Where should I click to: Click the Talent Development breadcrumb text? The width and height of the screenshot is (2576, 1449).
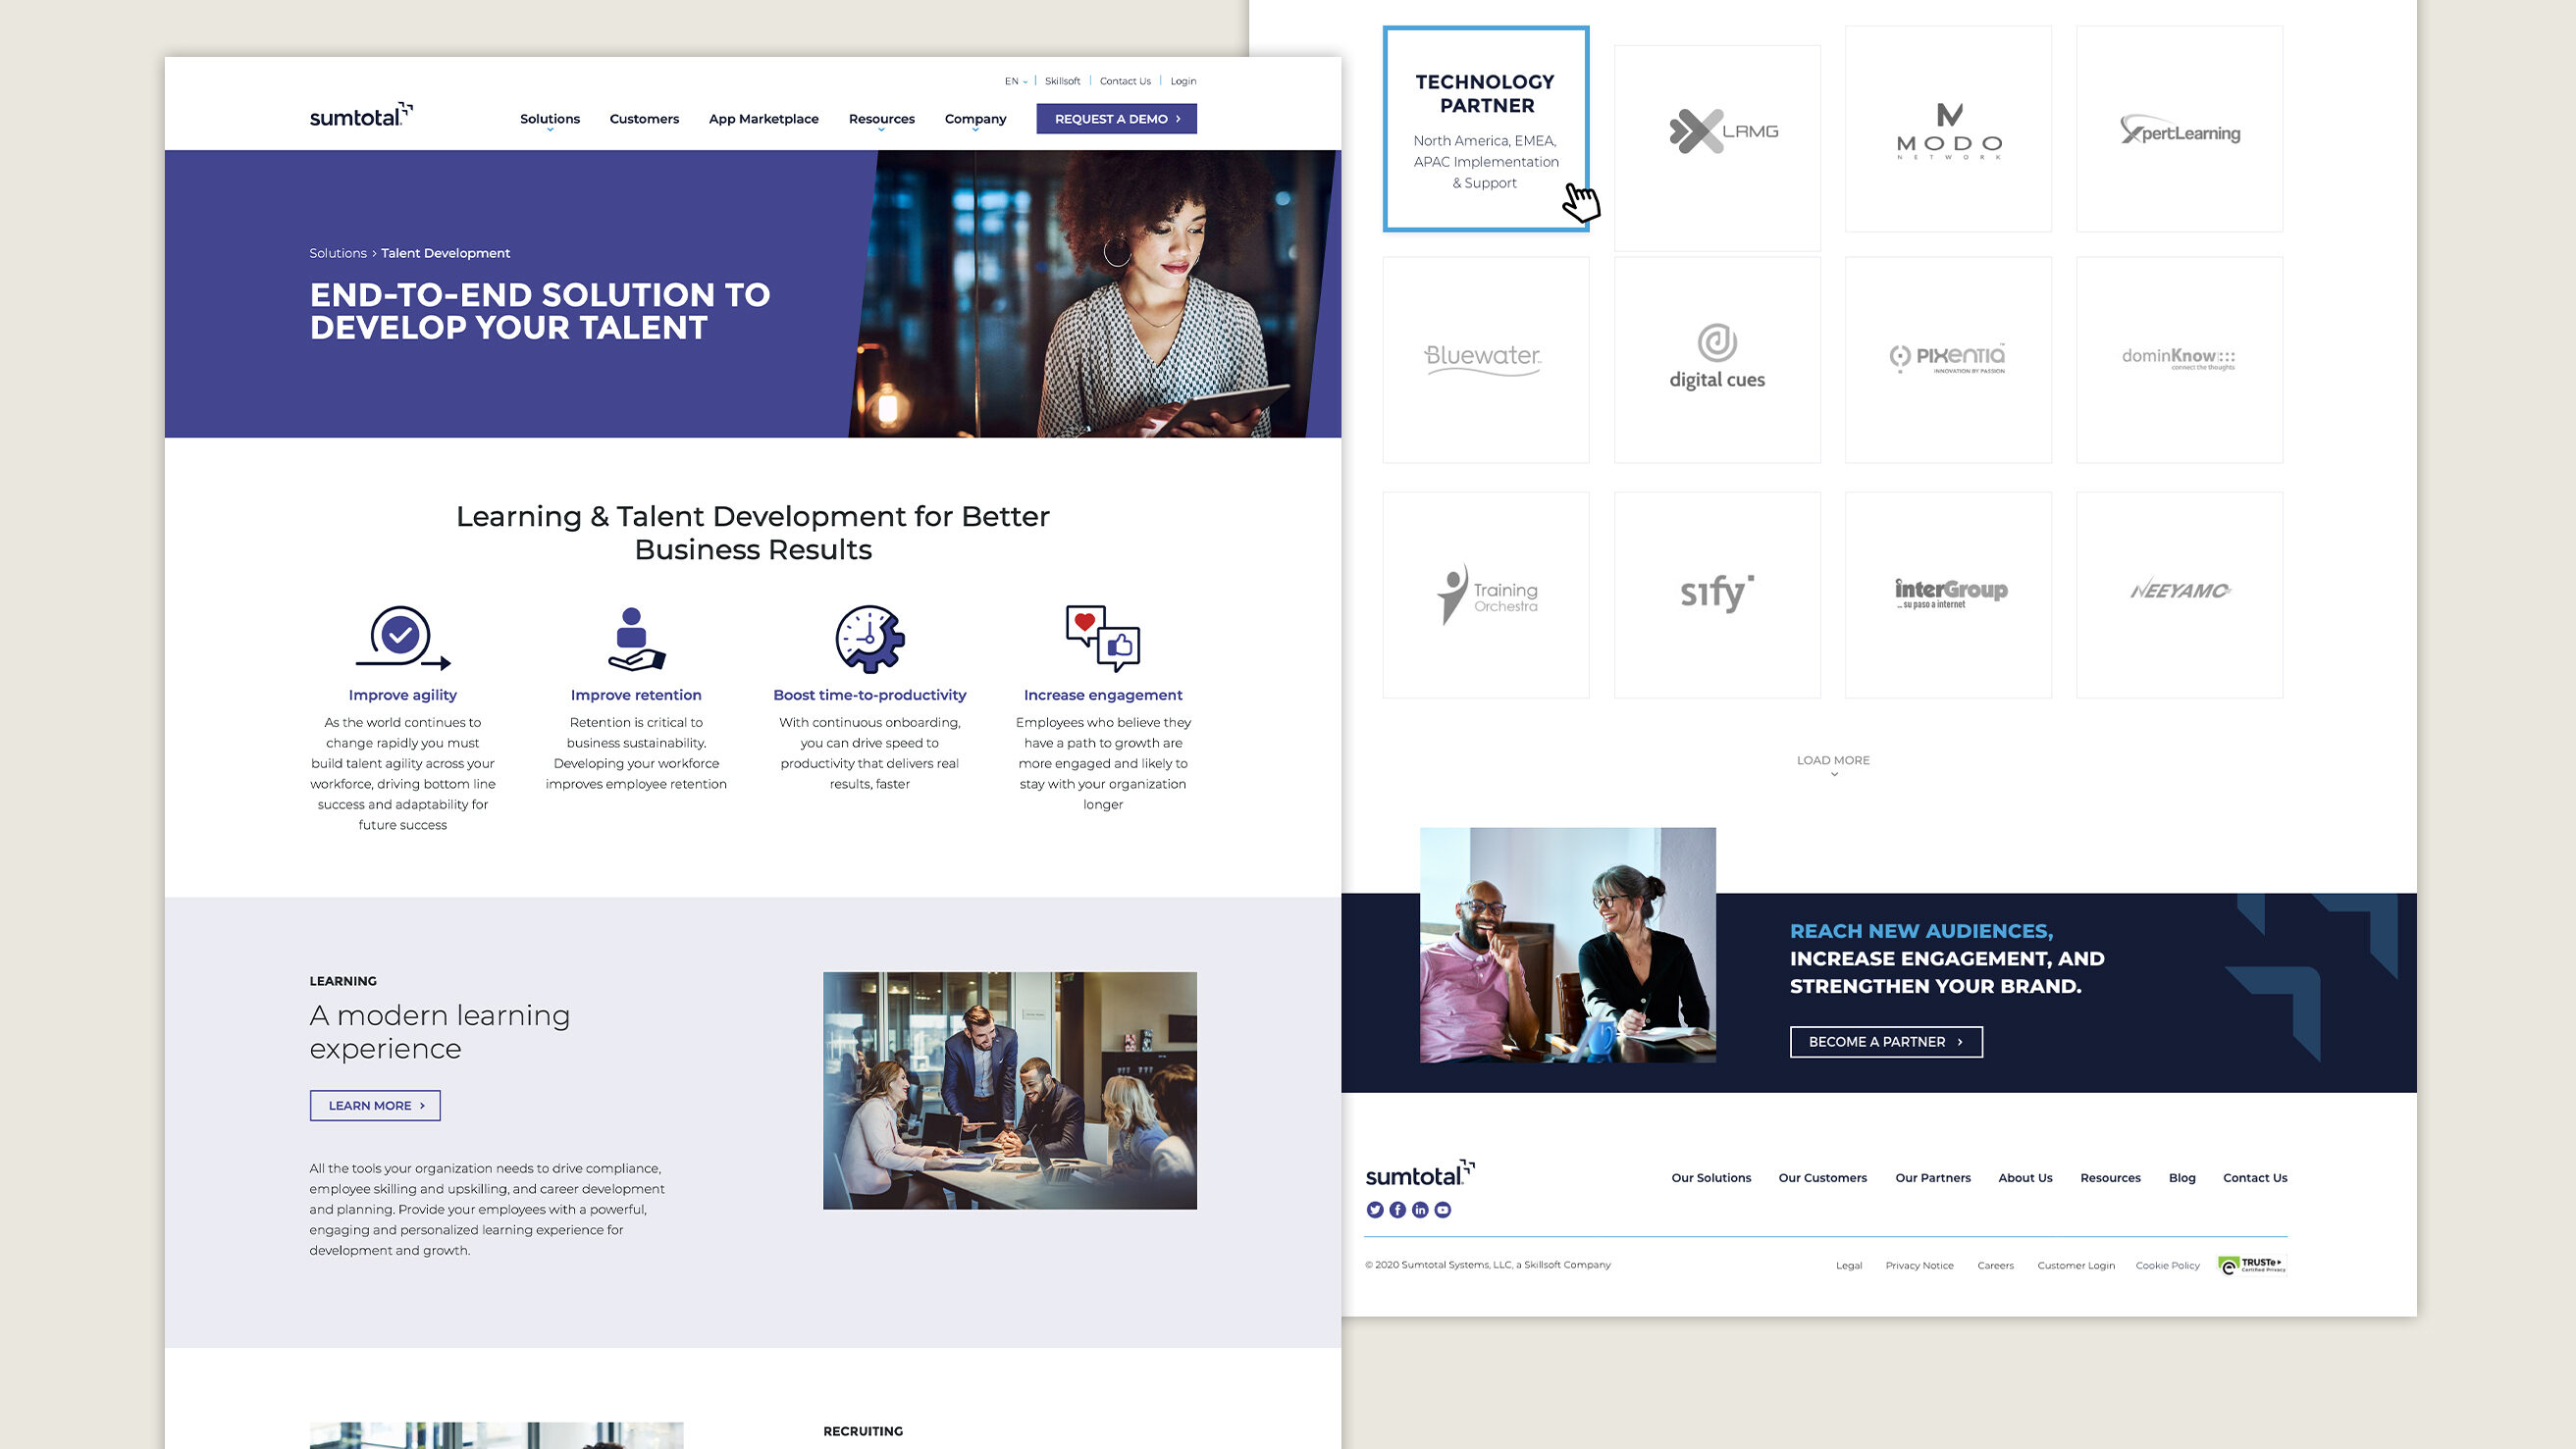click(x=445, y=253)
